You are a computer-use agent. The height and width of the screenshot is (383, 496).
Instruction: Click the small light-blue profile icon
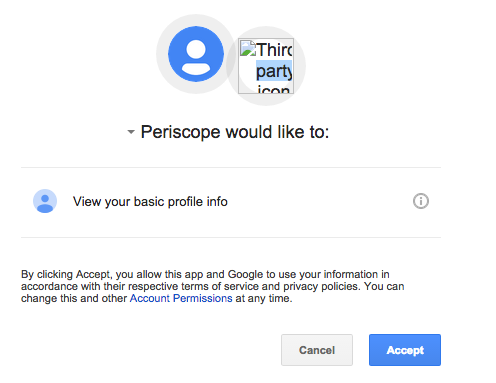pos(45,201)
